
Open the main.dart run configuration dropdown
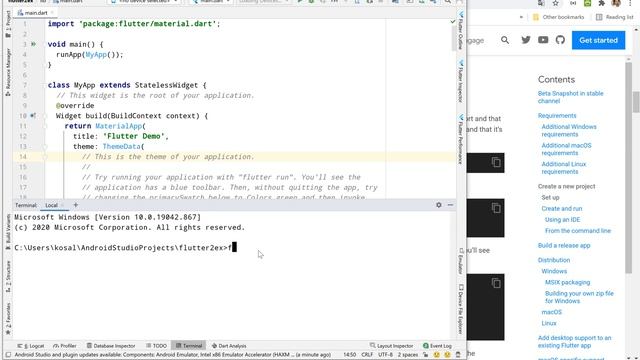pyautogui.click(x=212, y=2)
